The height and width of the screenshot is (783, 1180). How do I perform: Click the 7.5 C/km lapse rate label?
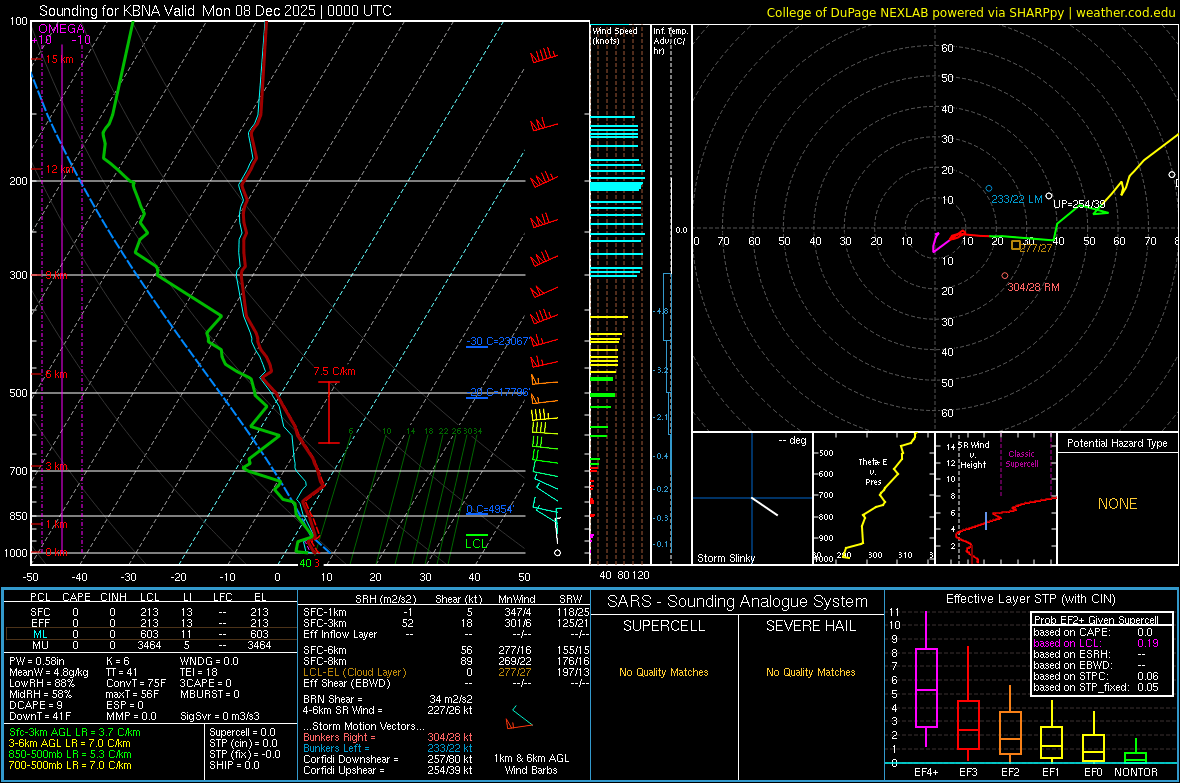pyautogui.click(x=334, y=371)
